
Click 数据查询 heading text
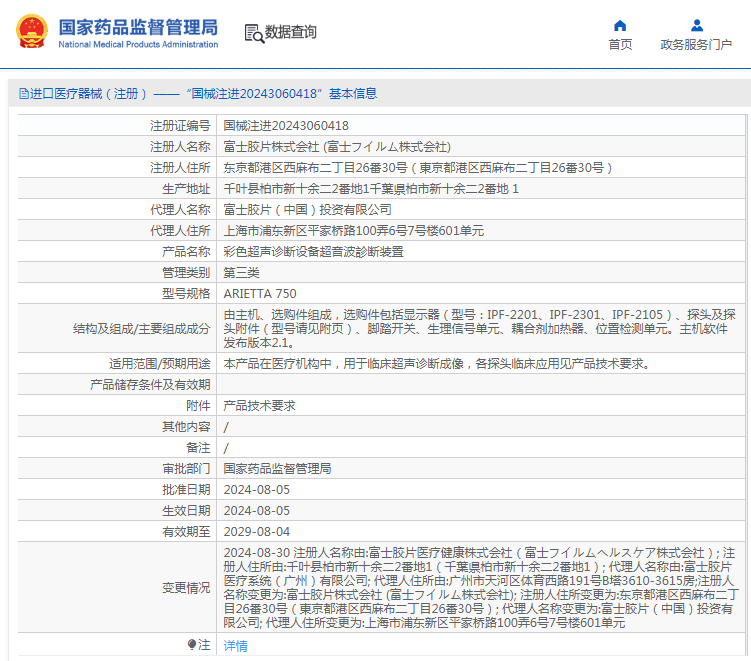291,32
